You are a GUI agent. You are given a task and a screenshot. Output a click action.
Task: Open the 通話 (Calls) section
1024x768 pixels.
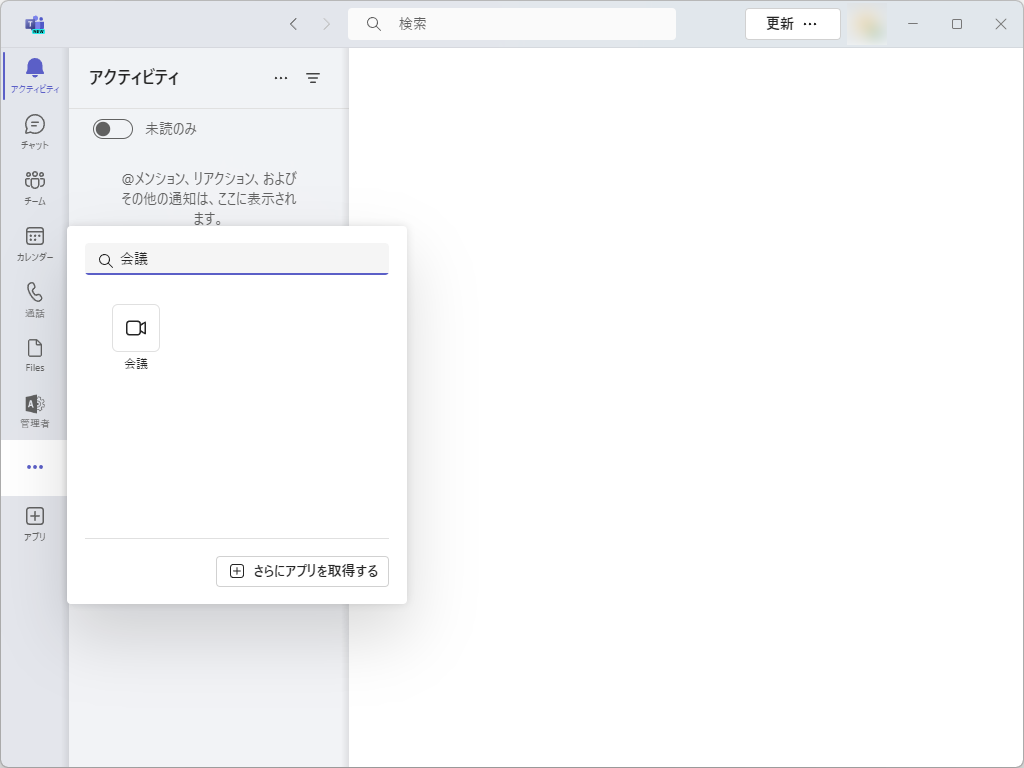coord(34,300)
